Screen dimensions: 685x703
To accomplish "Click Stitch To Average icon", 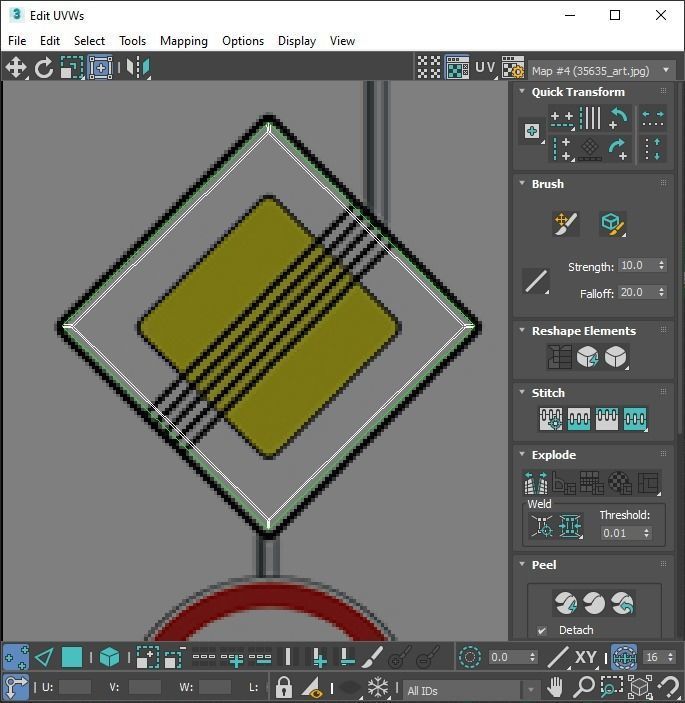I will [578, 419].
